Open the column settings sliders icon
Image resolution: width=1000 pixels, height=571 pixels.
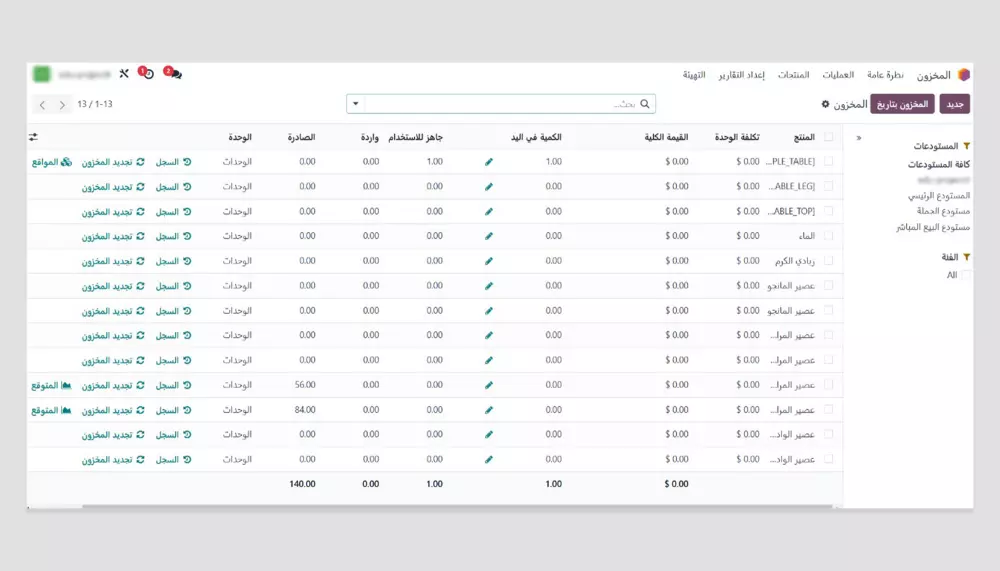pyautogui.click(x=33, y=137)
